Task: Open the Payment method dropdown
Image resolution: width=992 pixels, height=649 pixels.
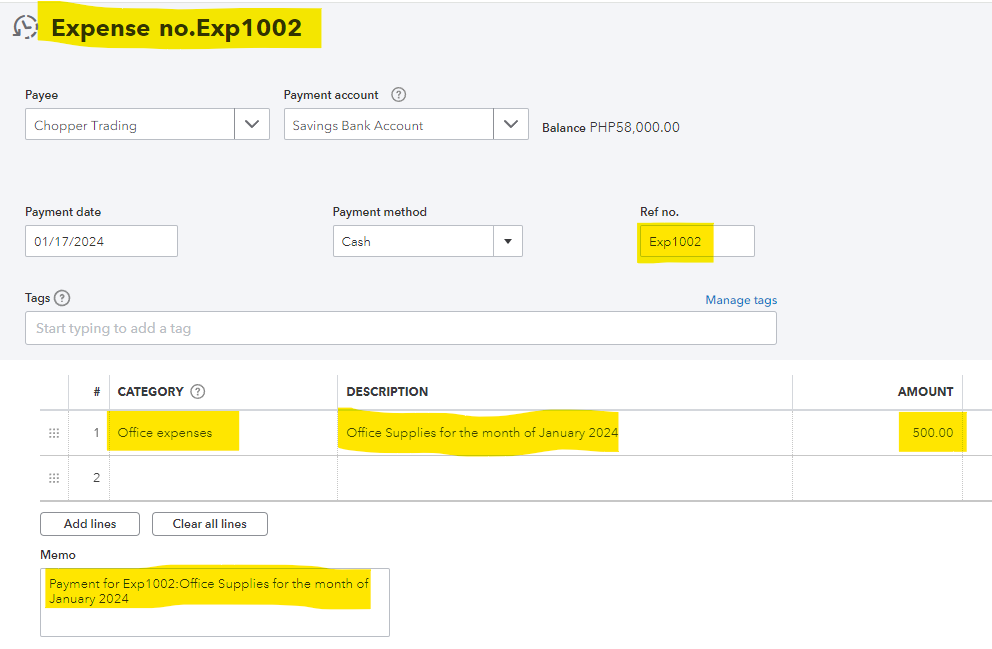Action: click(508, 241)
